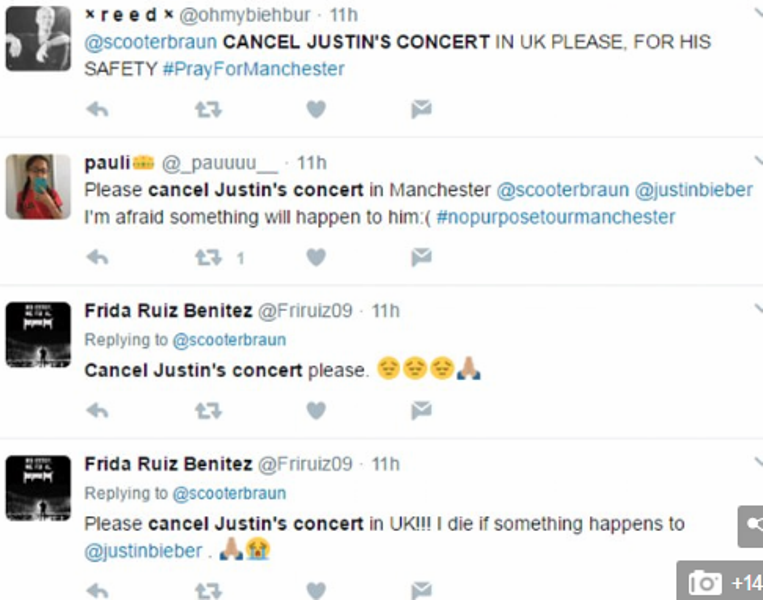The width and height of the screenshot is (763, 600).
Task: Message icon under first Frida Ruiz Benitez tweet
Action: point(421,410)
